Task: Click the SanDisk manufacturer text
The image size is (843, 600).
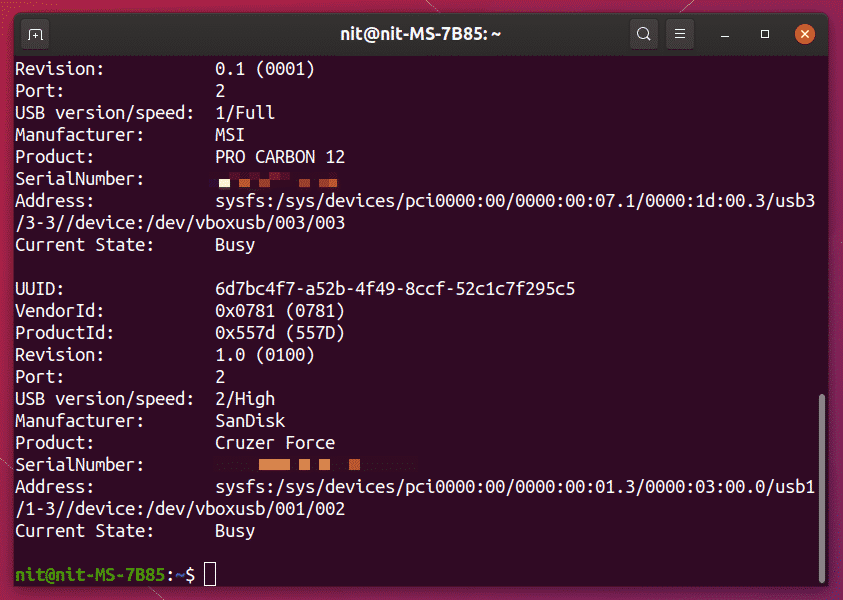Action: [250, 421]
